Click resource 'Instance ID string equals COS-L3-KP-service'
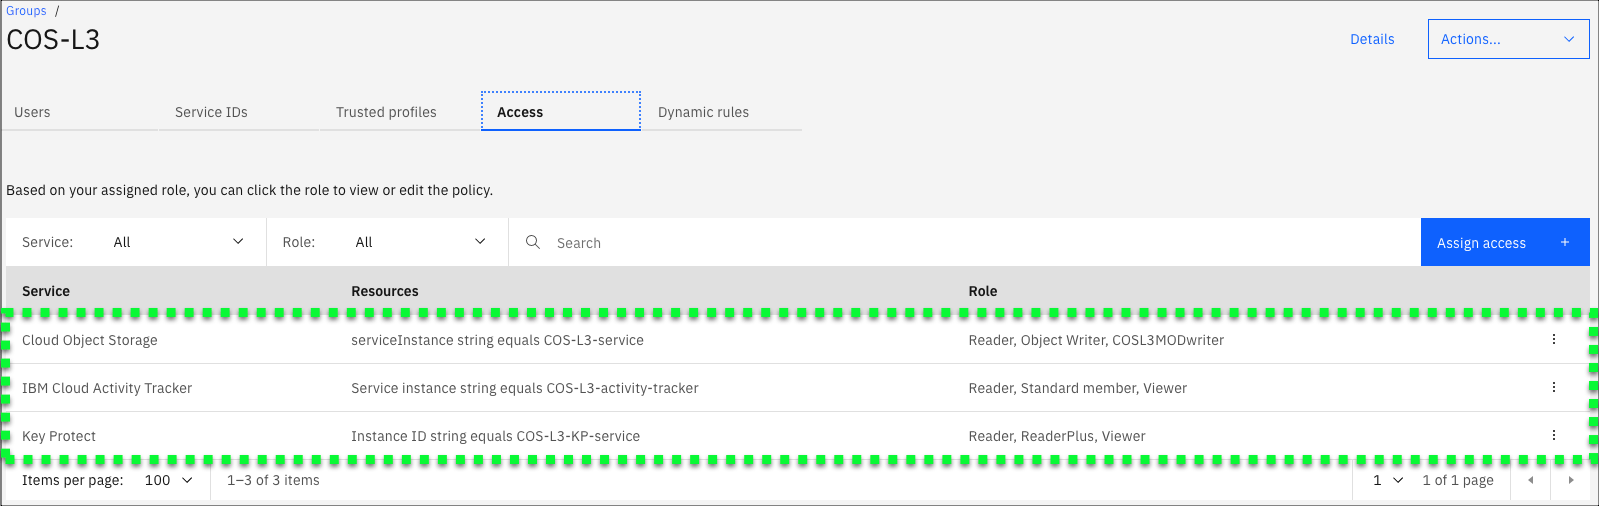 [495, 436]
